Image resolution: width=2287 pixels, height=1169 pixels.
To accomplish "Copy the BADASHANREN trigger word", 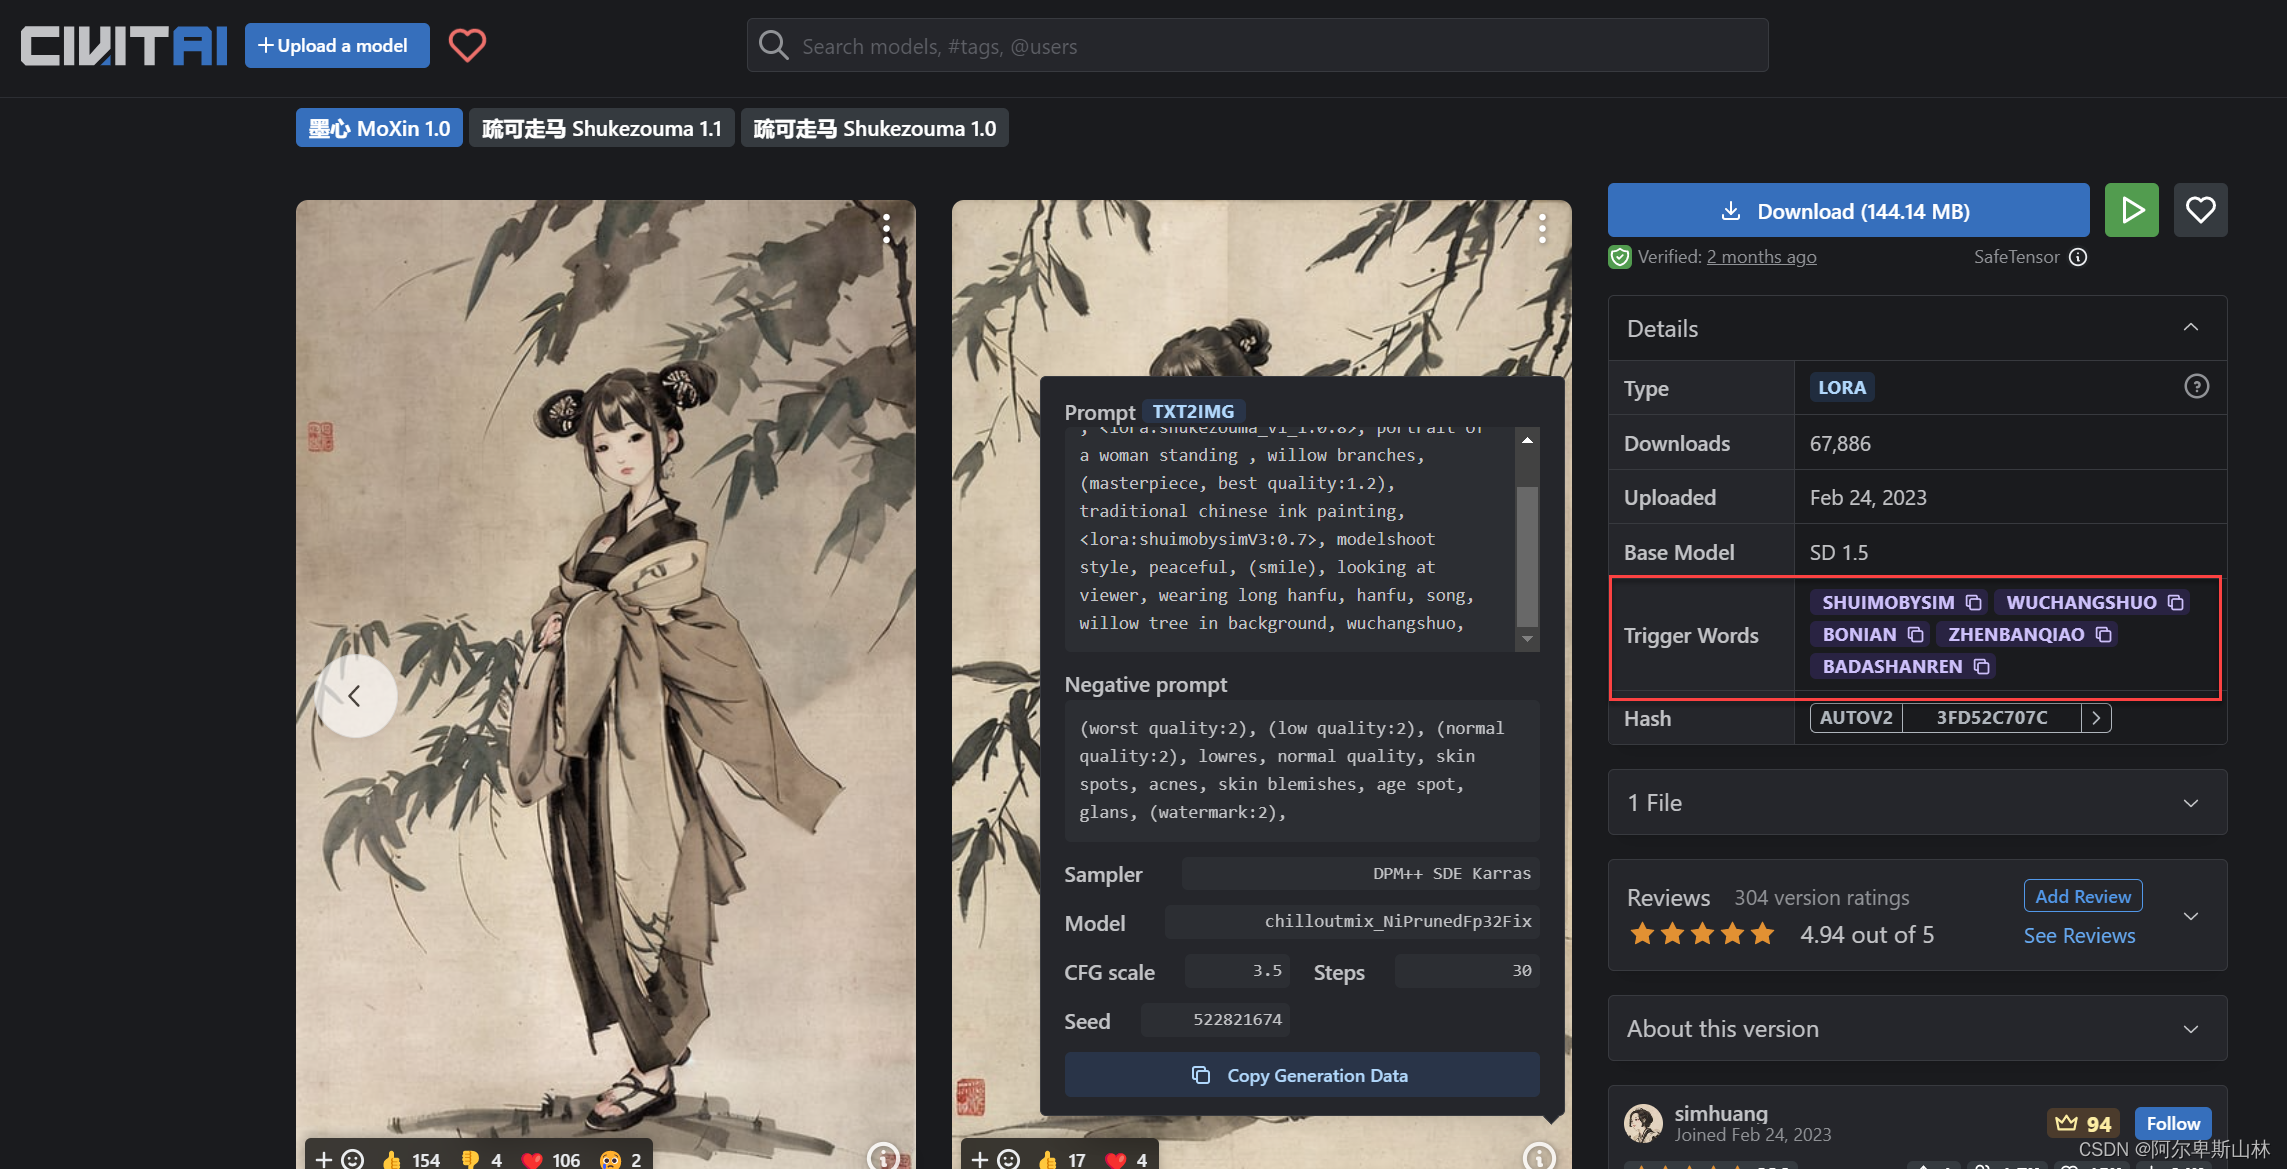I will (x=1981, y=666).
